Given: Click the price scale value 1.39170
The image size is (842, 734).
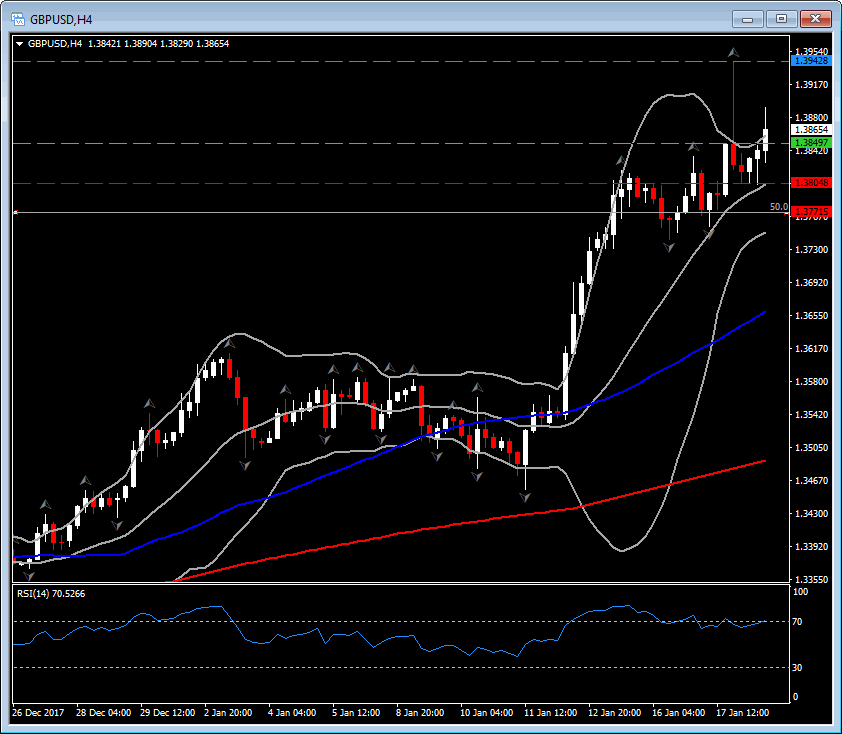Looking at the screenshot, I should point(811,85).
